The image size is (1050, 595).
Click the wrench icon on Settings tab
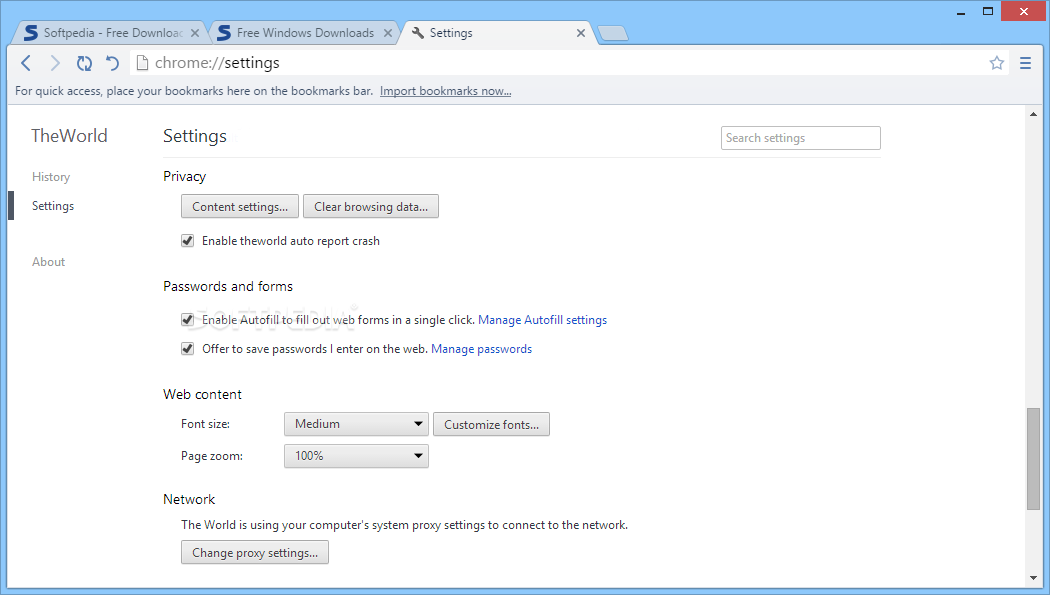click(x=418, y=33)
